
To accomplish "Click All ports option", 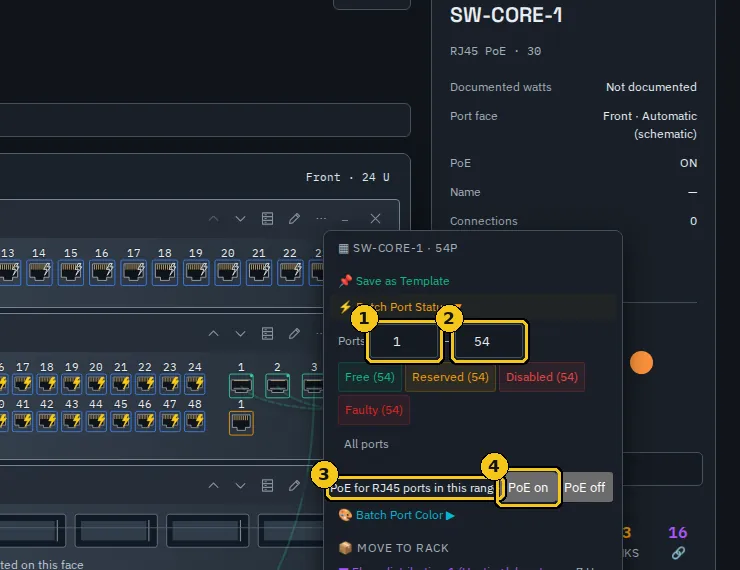I will pos(366,444).
